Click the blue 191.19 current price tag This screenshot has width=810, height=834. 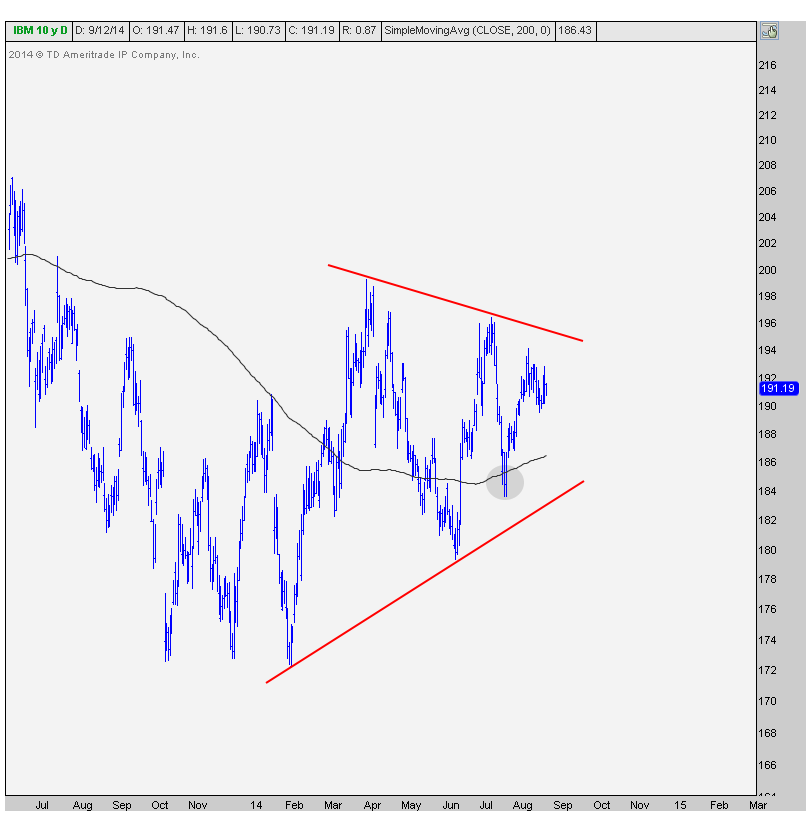click(779, 388)
